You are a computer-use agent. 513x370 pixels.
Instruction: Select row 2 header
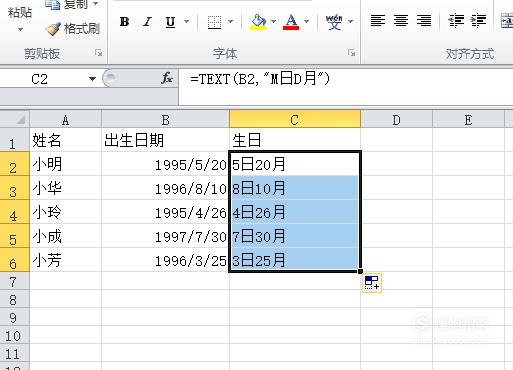coord(15,164)
